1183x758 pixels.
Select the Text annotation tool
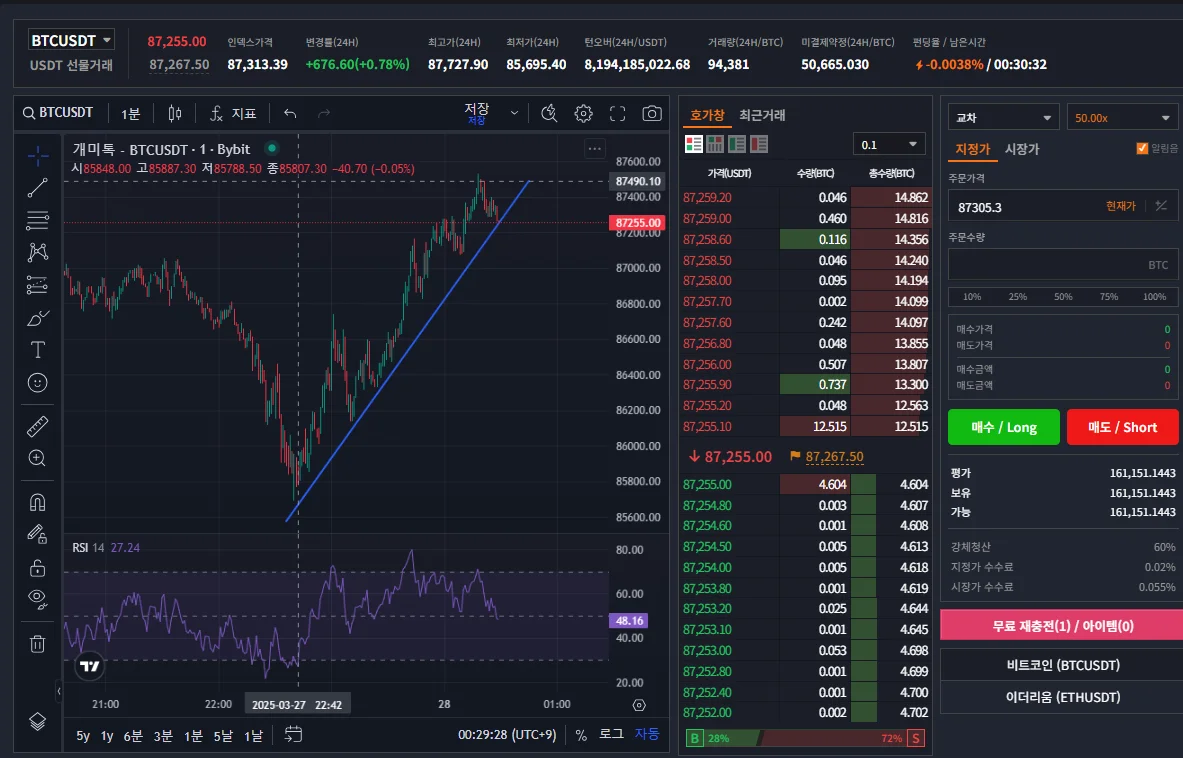click(37, 350)
